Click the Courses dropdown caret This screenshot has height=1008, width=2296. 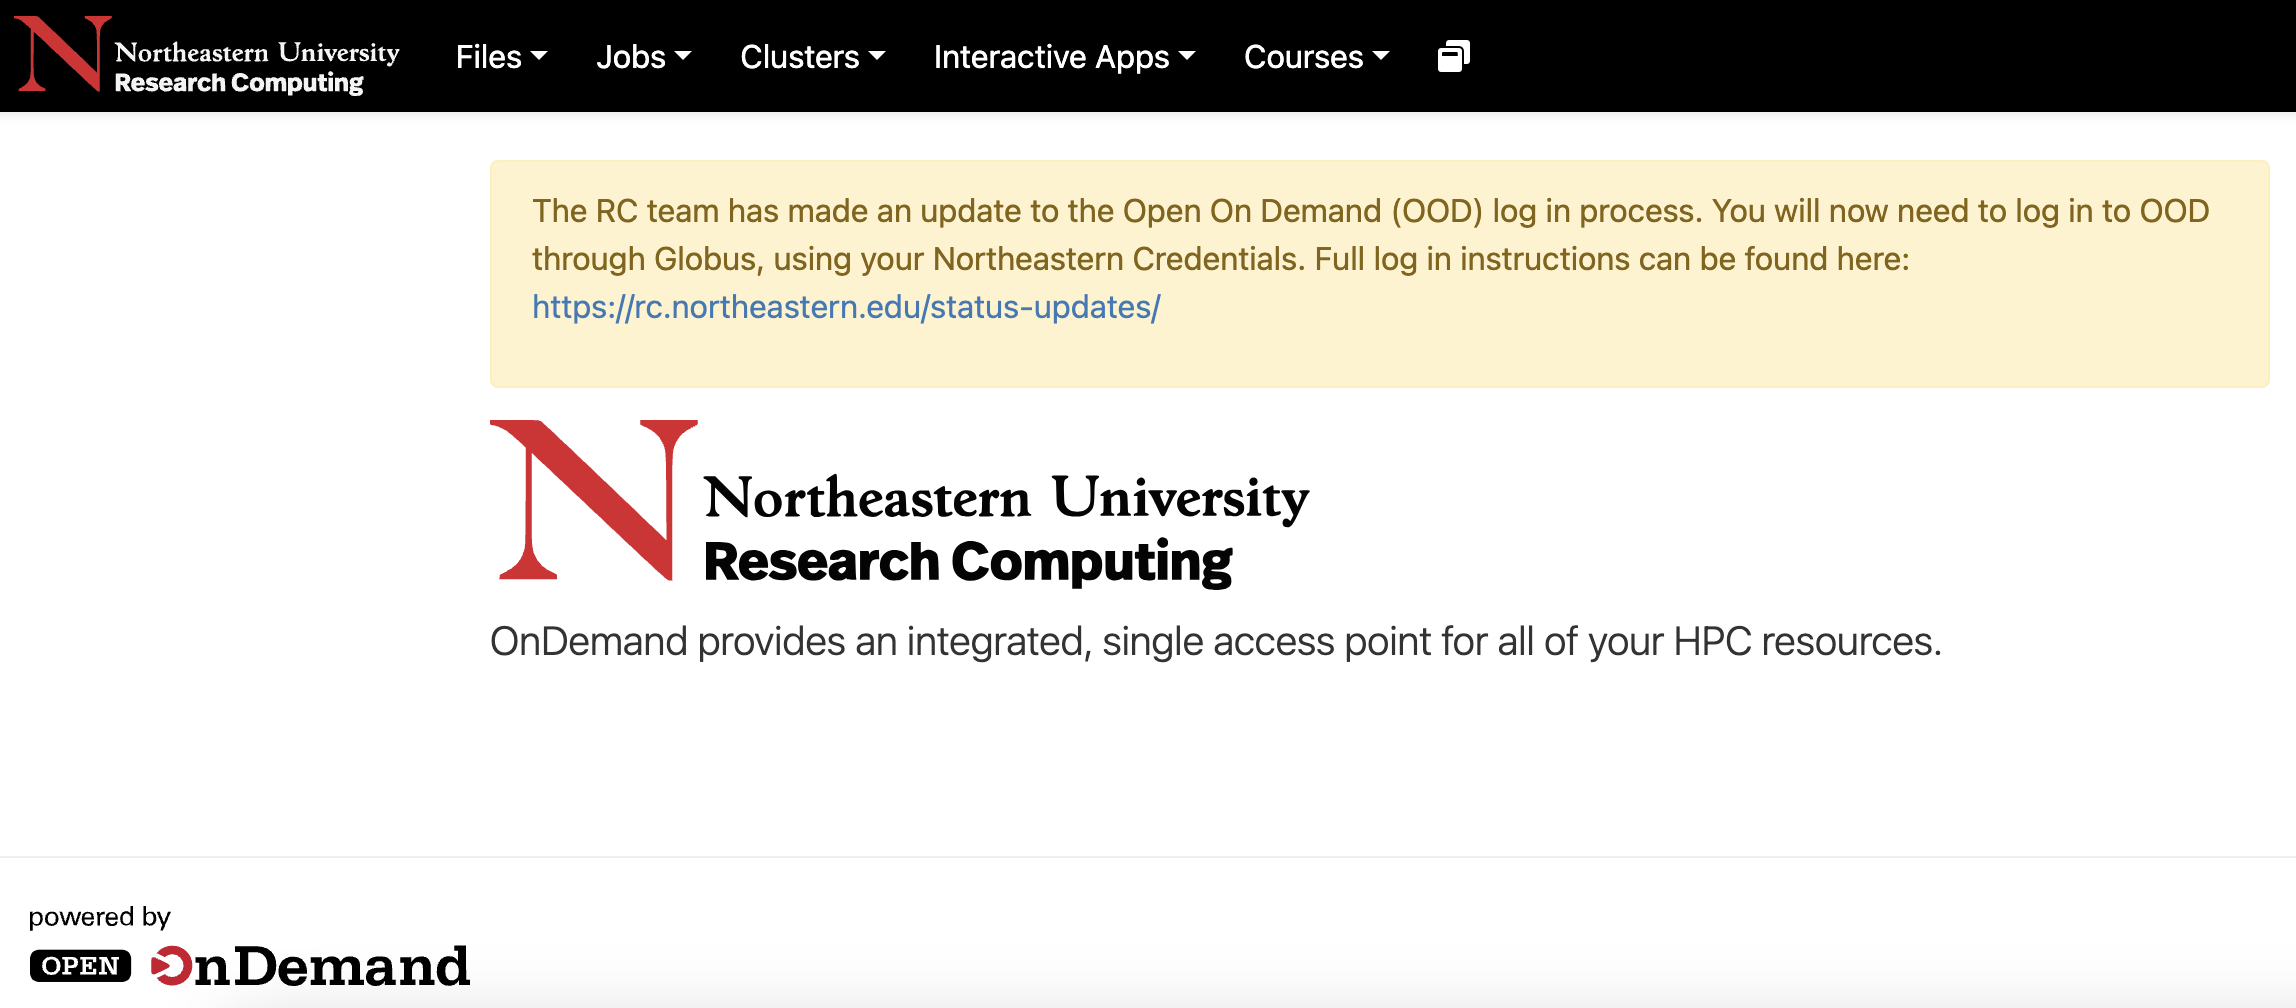tap(1381, 56)
